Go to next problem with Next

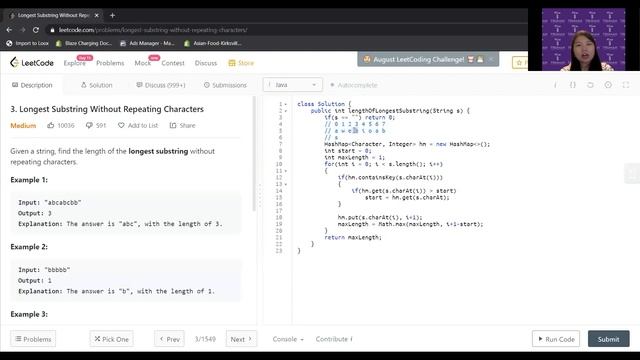coord(241,339)
